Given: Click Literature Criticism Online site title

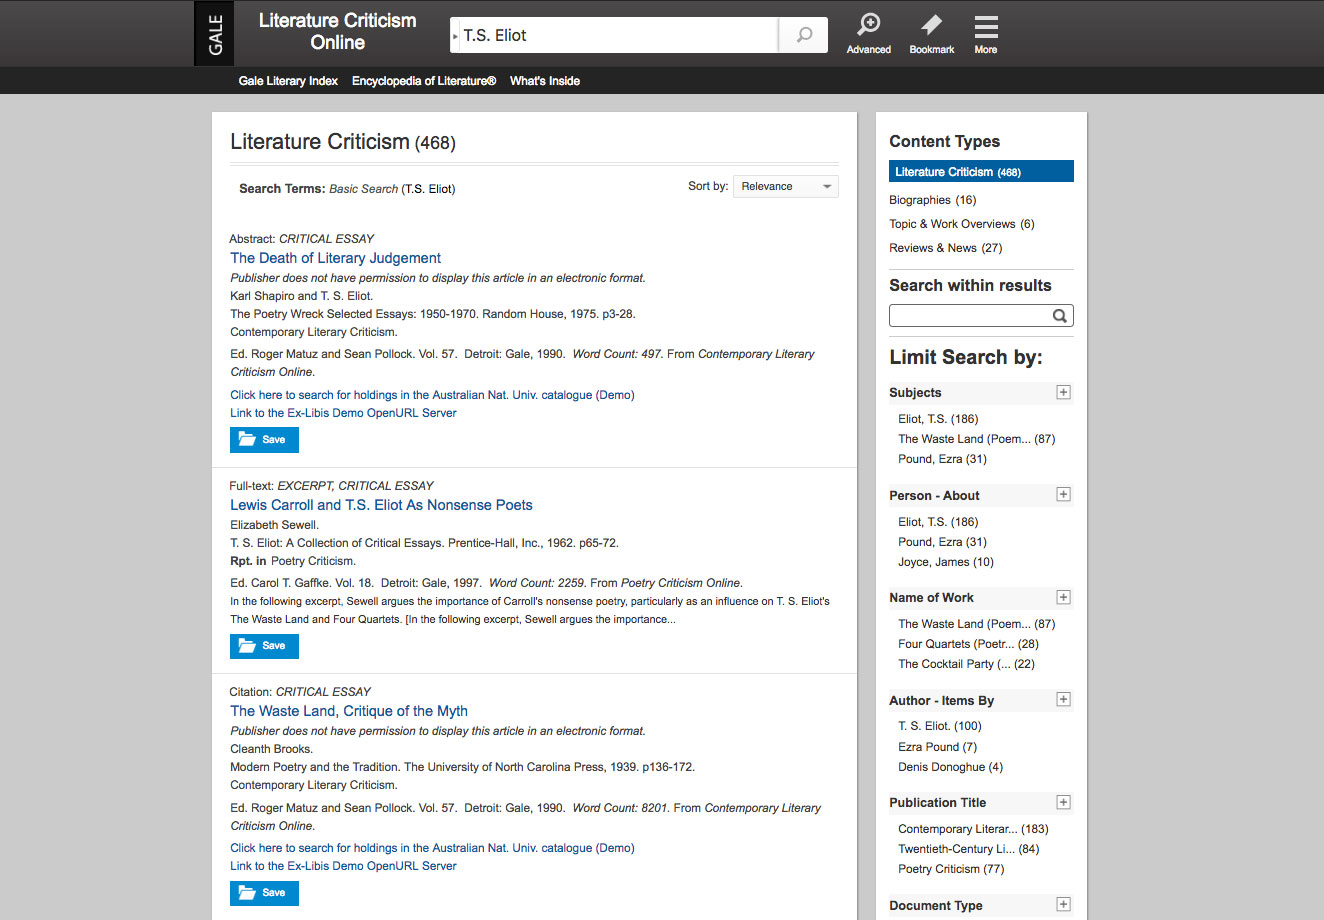Looking at the screenshot, I should (337, 32).
